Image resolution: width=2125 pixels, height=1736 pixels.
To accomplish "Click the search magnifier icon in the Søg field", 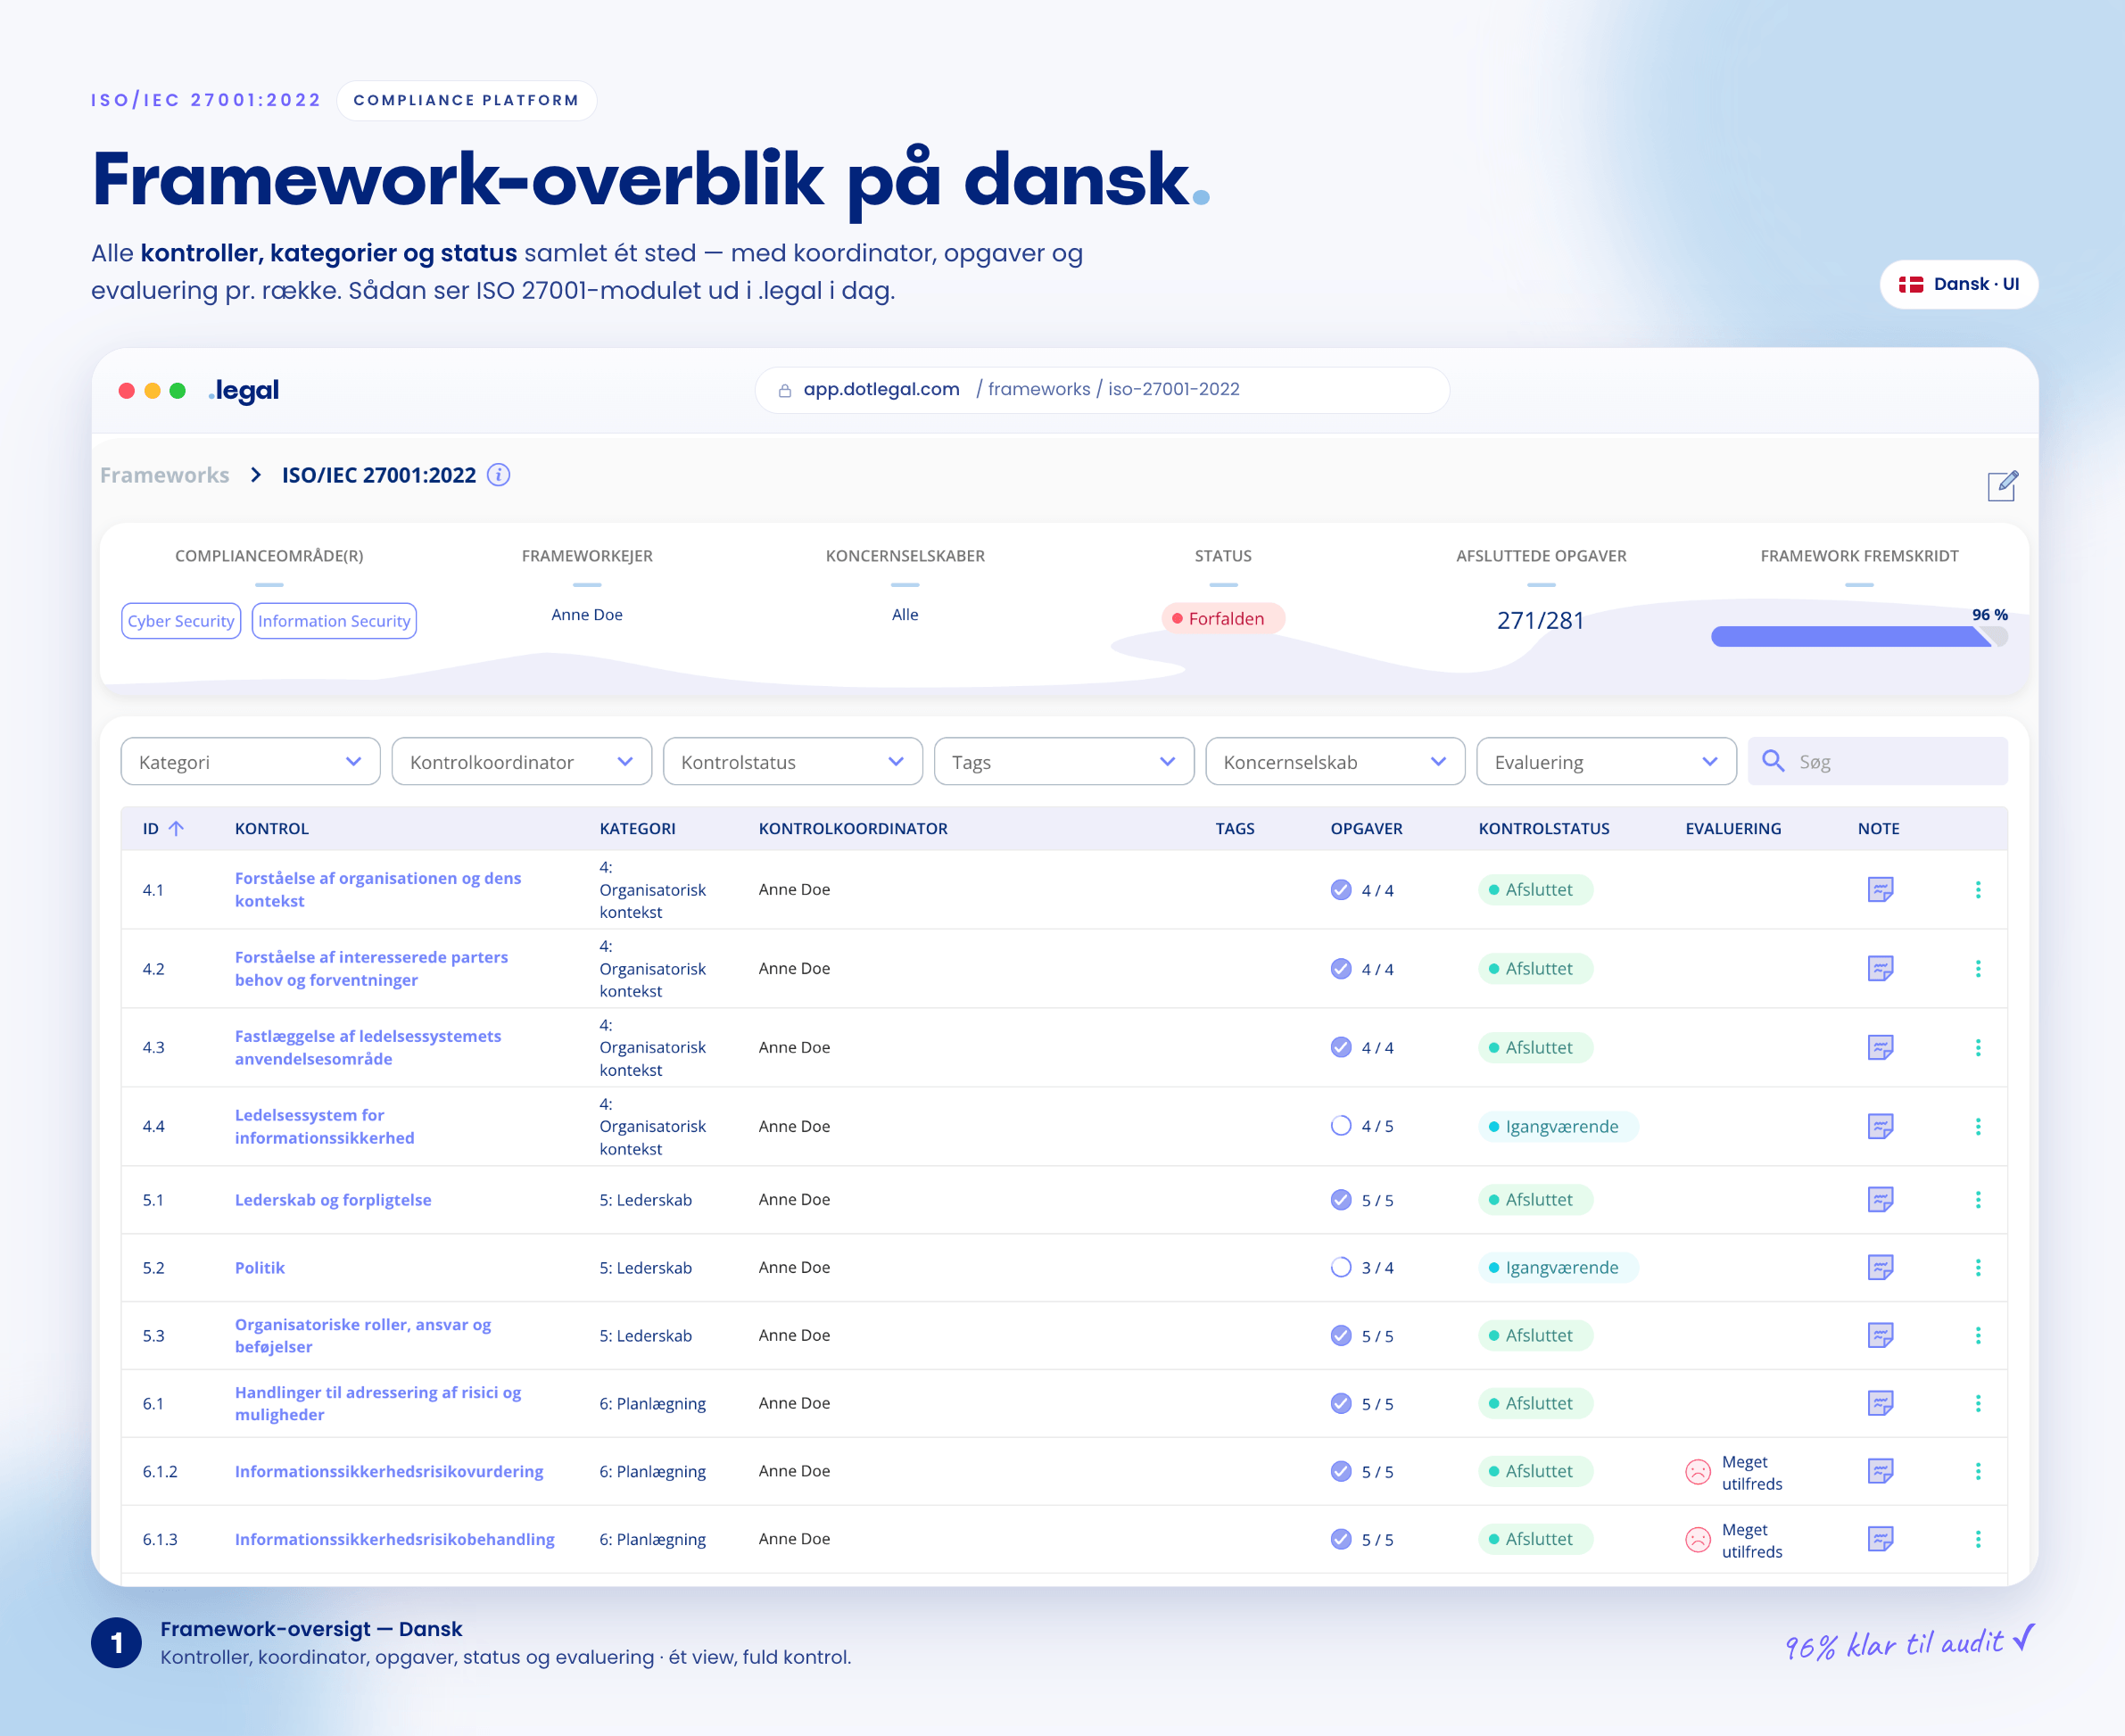I will pos(1773,761).
